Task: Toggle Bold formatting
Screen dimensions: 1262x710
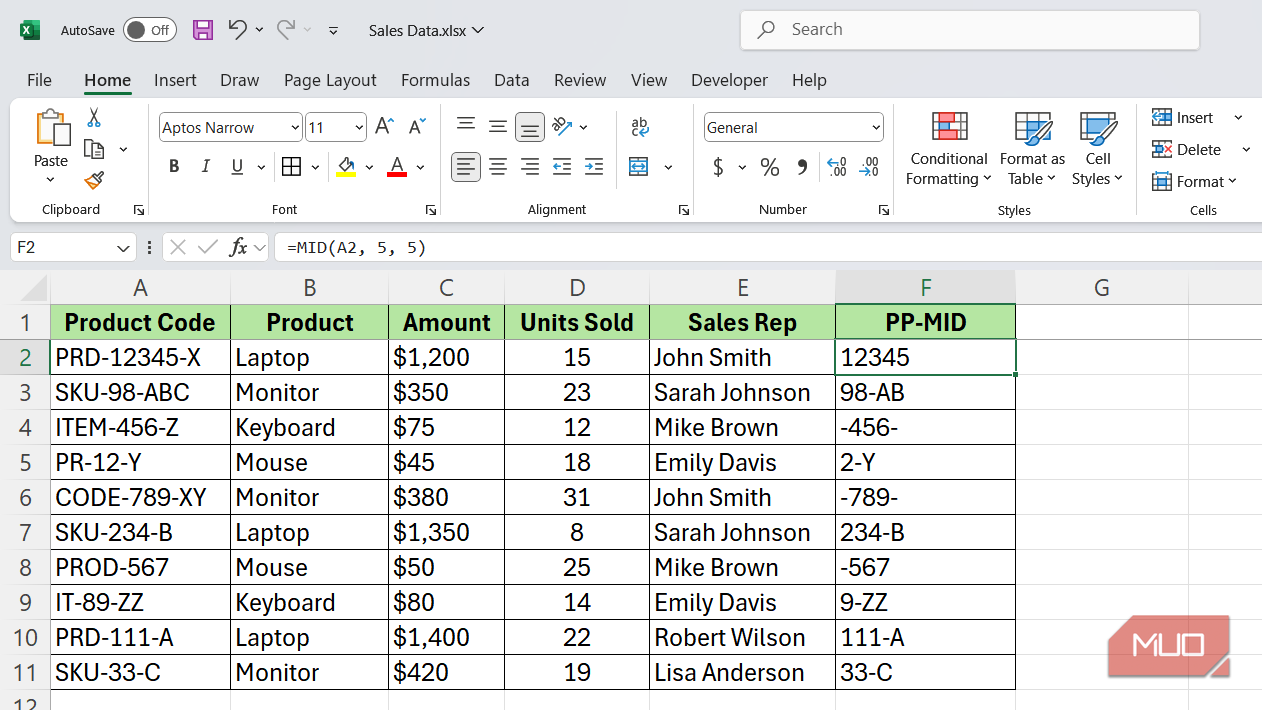Action: pyautogui.click(x=174, y=167)
